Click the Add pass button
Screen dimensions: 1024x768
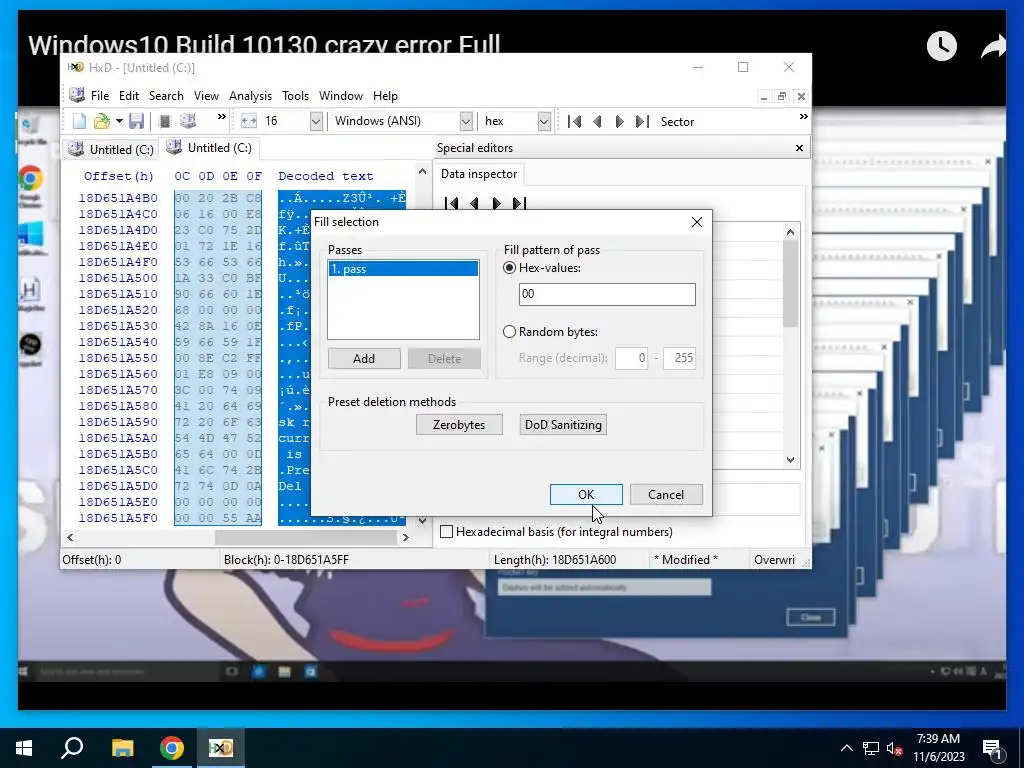coord(364,359)
